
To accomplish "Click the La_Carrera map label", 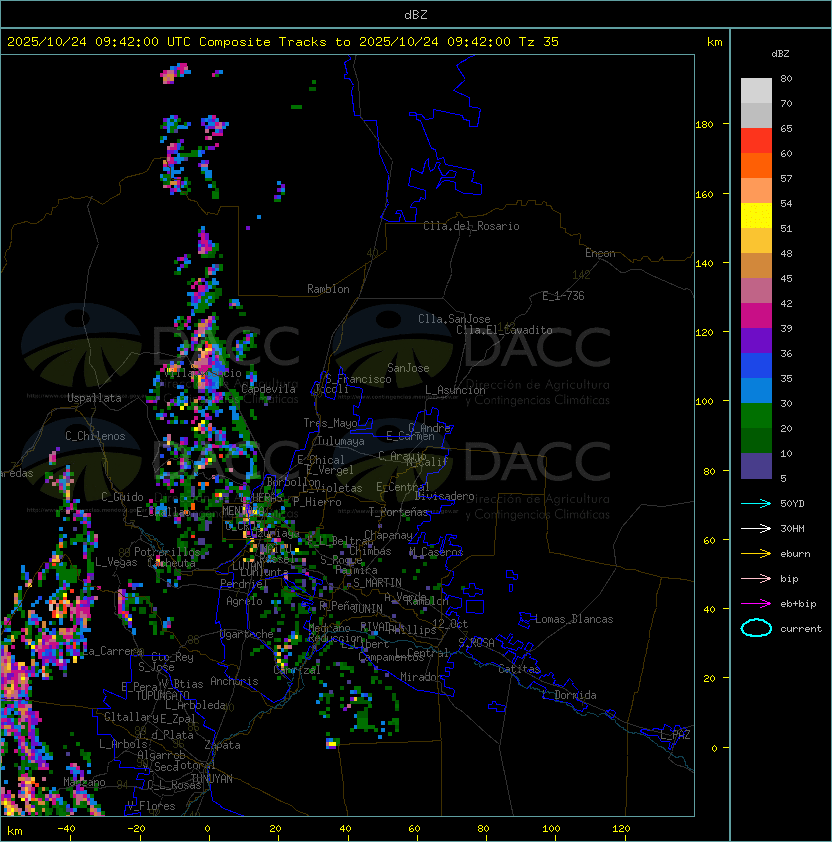I will coord(113,651).
